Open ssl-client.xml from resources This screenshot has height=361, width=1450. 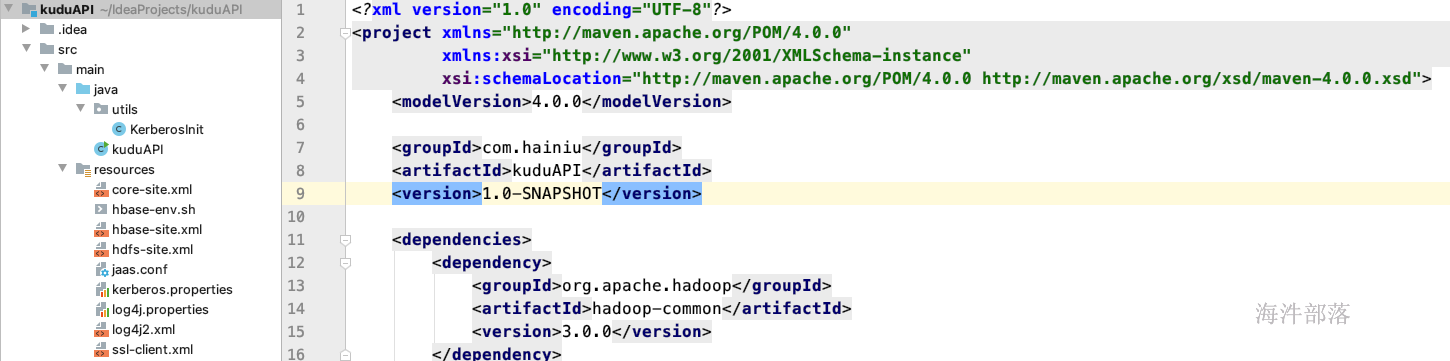click(x=152, y=349)
